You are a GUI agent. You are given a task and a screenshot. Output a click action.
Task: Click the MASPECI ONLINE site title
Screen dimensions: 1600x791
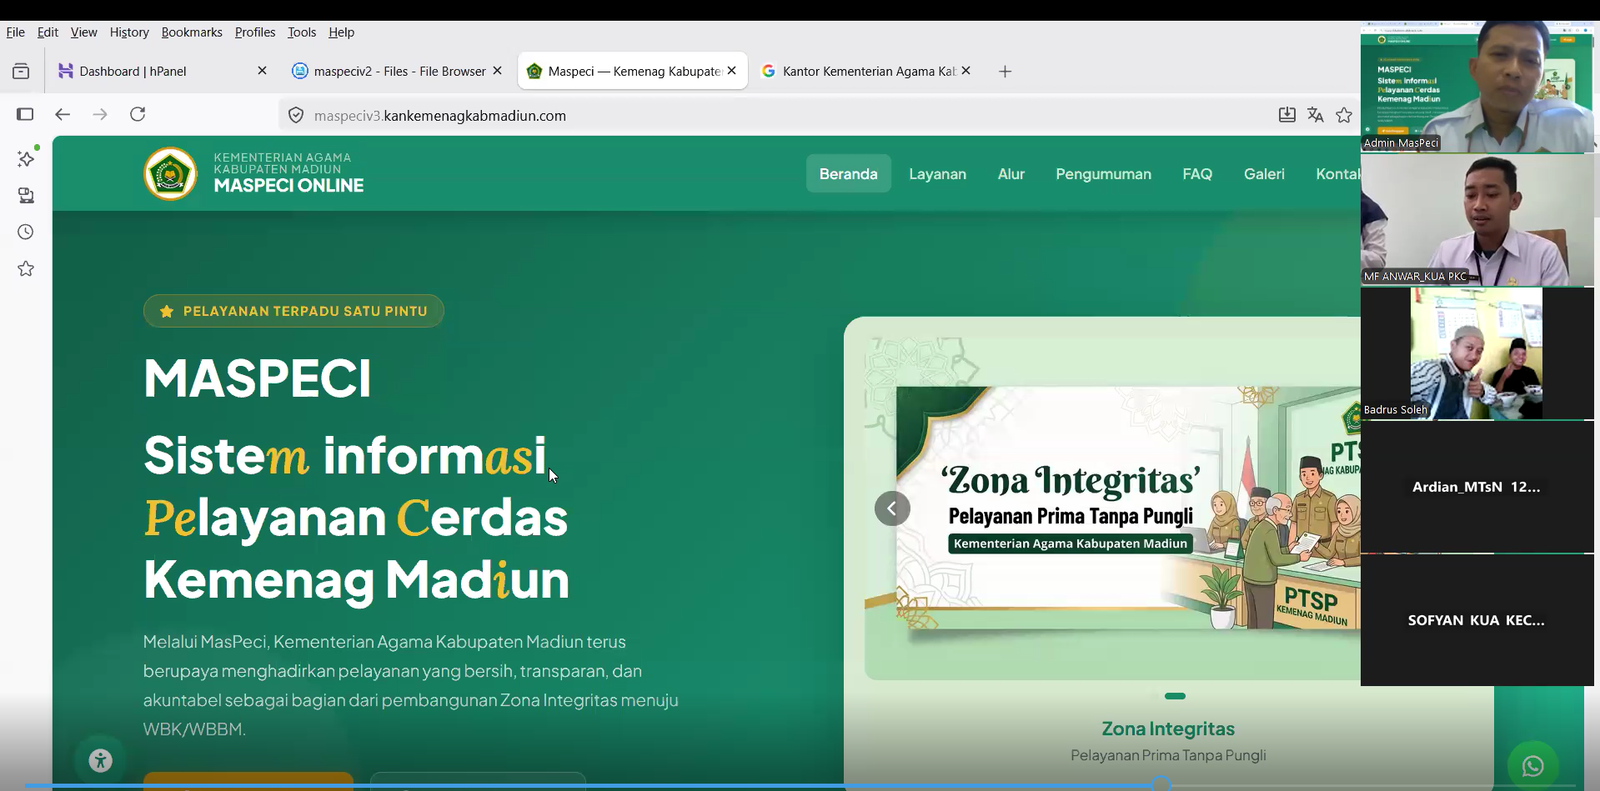click(289, 185)
